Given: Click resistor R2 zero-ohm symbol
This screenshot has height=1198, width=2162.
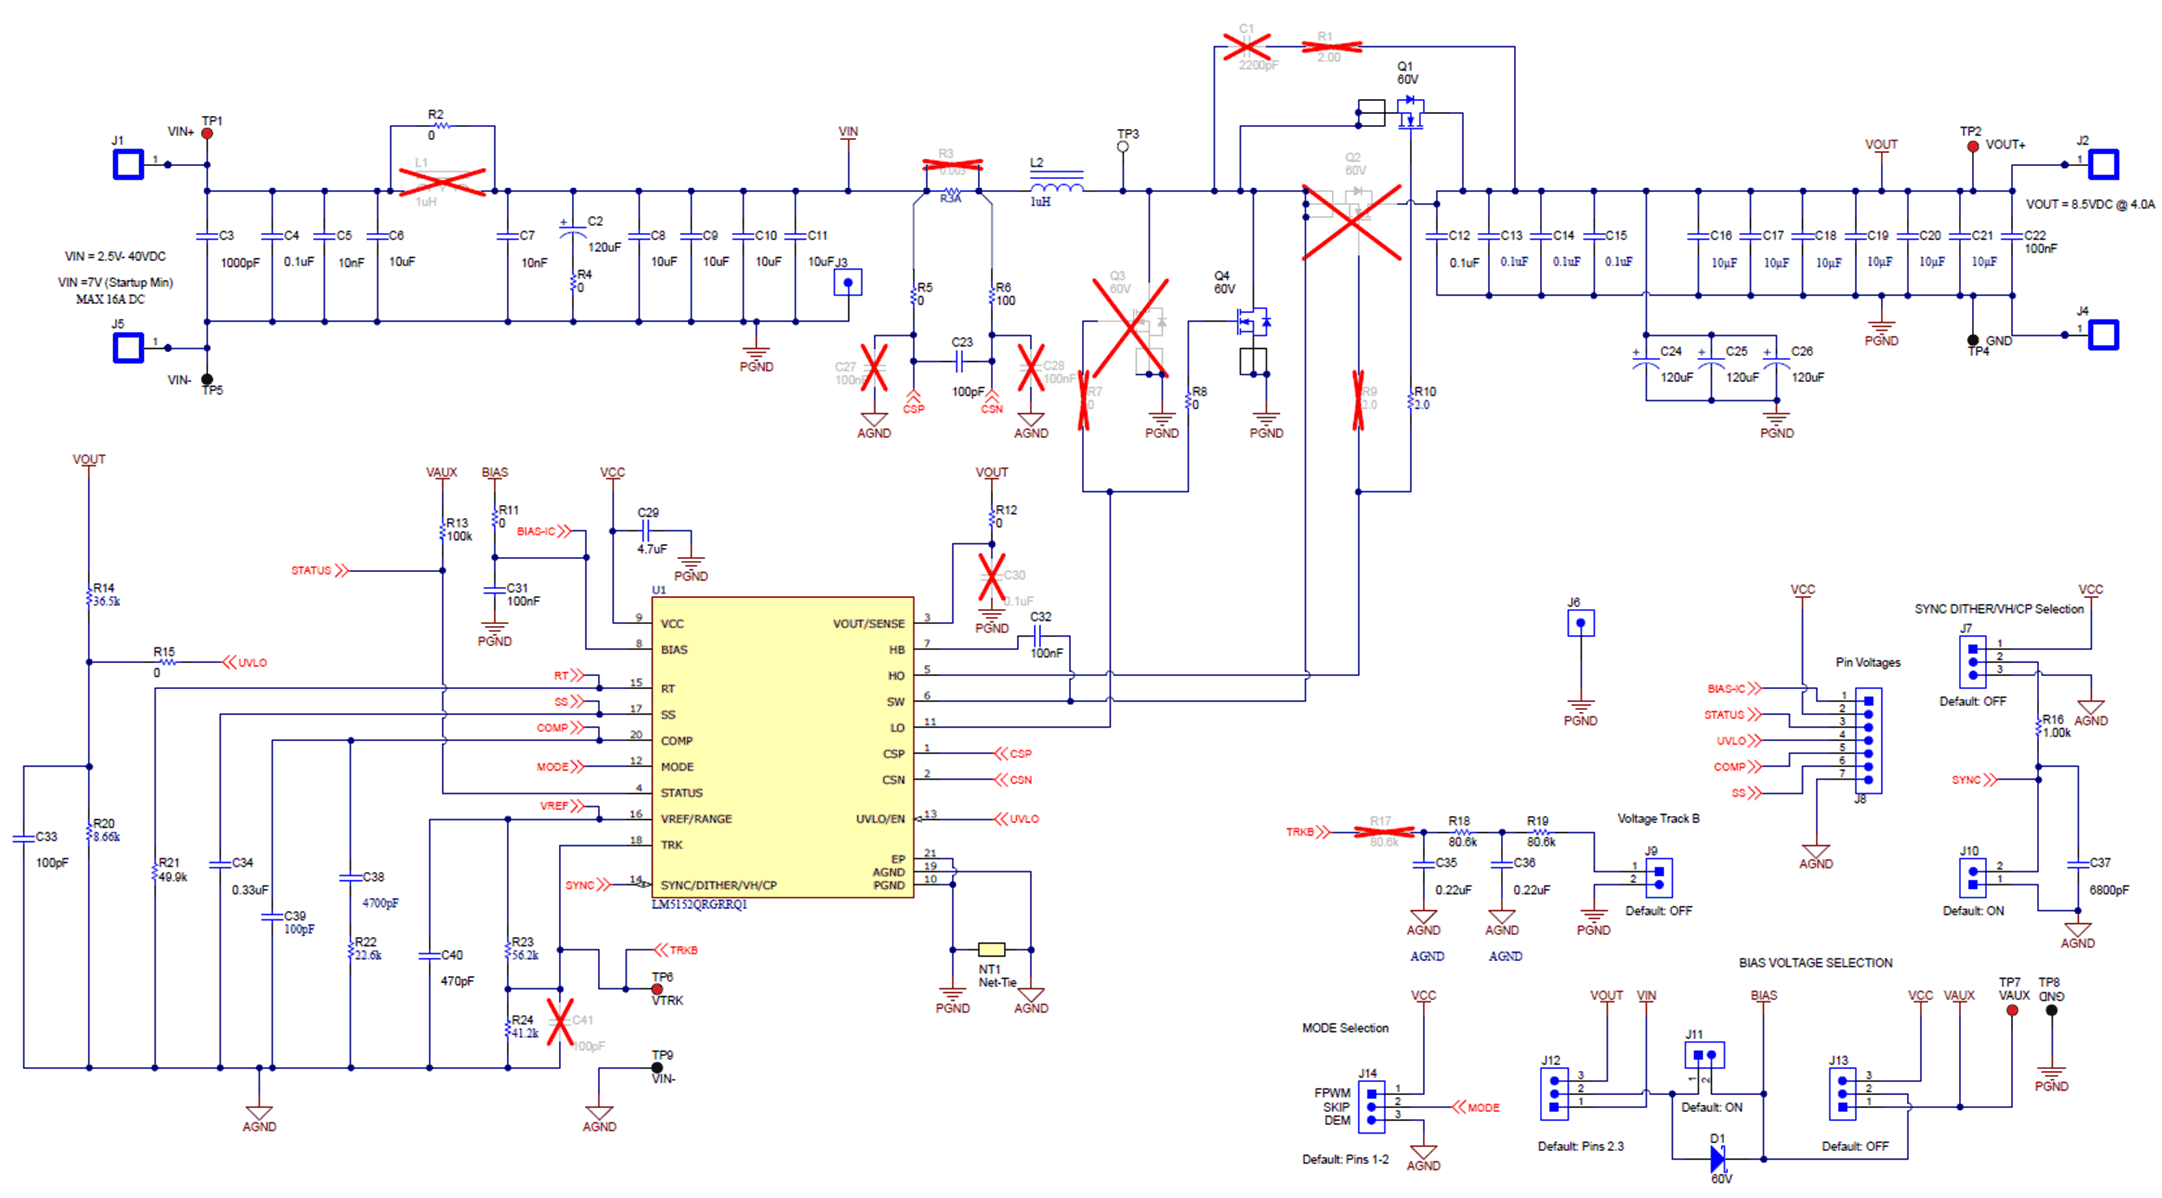Looking at the screenshot, I should (x=441, y=126).
